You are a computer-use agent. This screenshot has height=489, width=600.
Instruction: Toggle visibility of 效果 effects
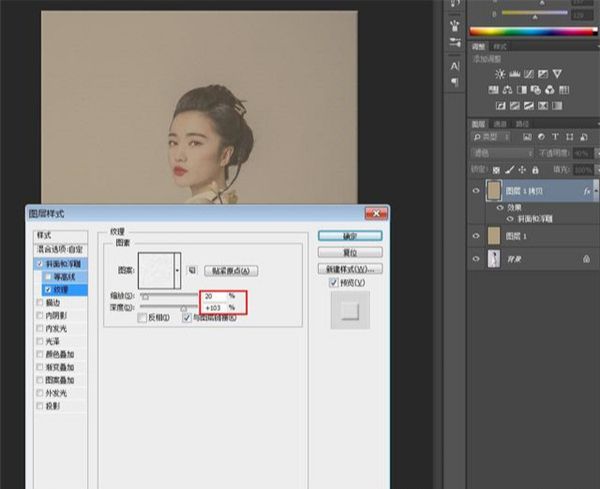[x=500, y=207]
